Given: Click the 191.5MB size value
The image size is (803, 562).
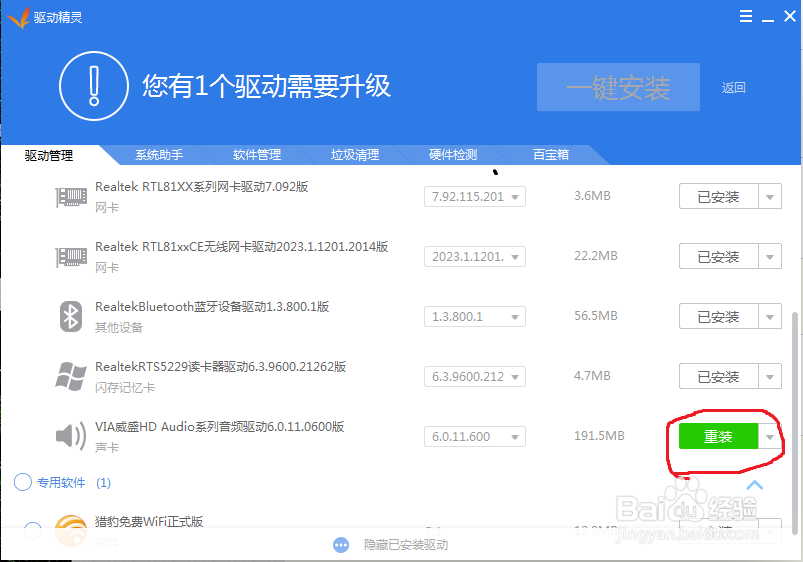Looking at the screenshot, I should click(599, 436).
